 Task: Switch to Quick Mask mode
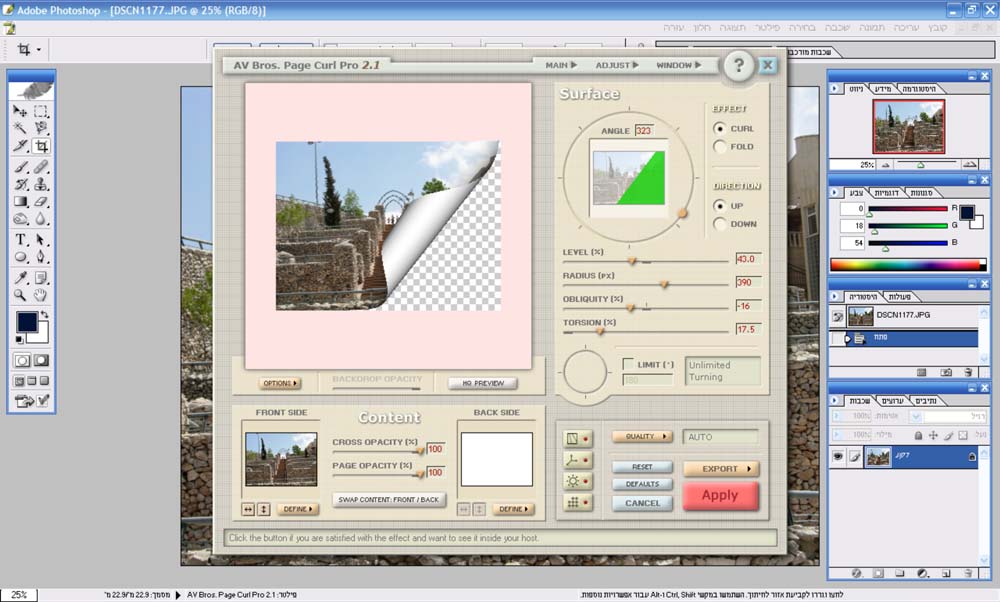coord(41,360)
